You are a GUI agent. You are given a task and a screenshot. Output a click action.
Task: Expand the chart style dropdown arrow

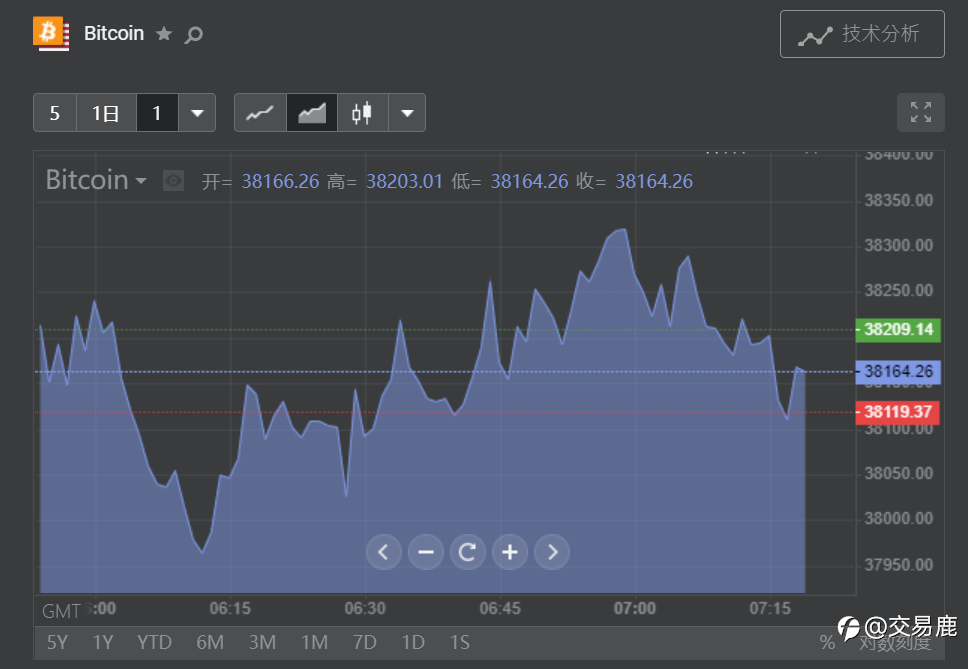click(x=407, y=113)
